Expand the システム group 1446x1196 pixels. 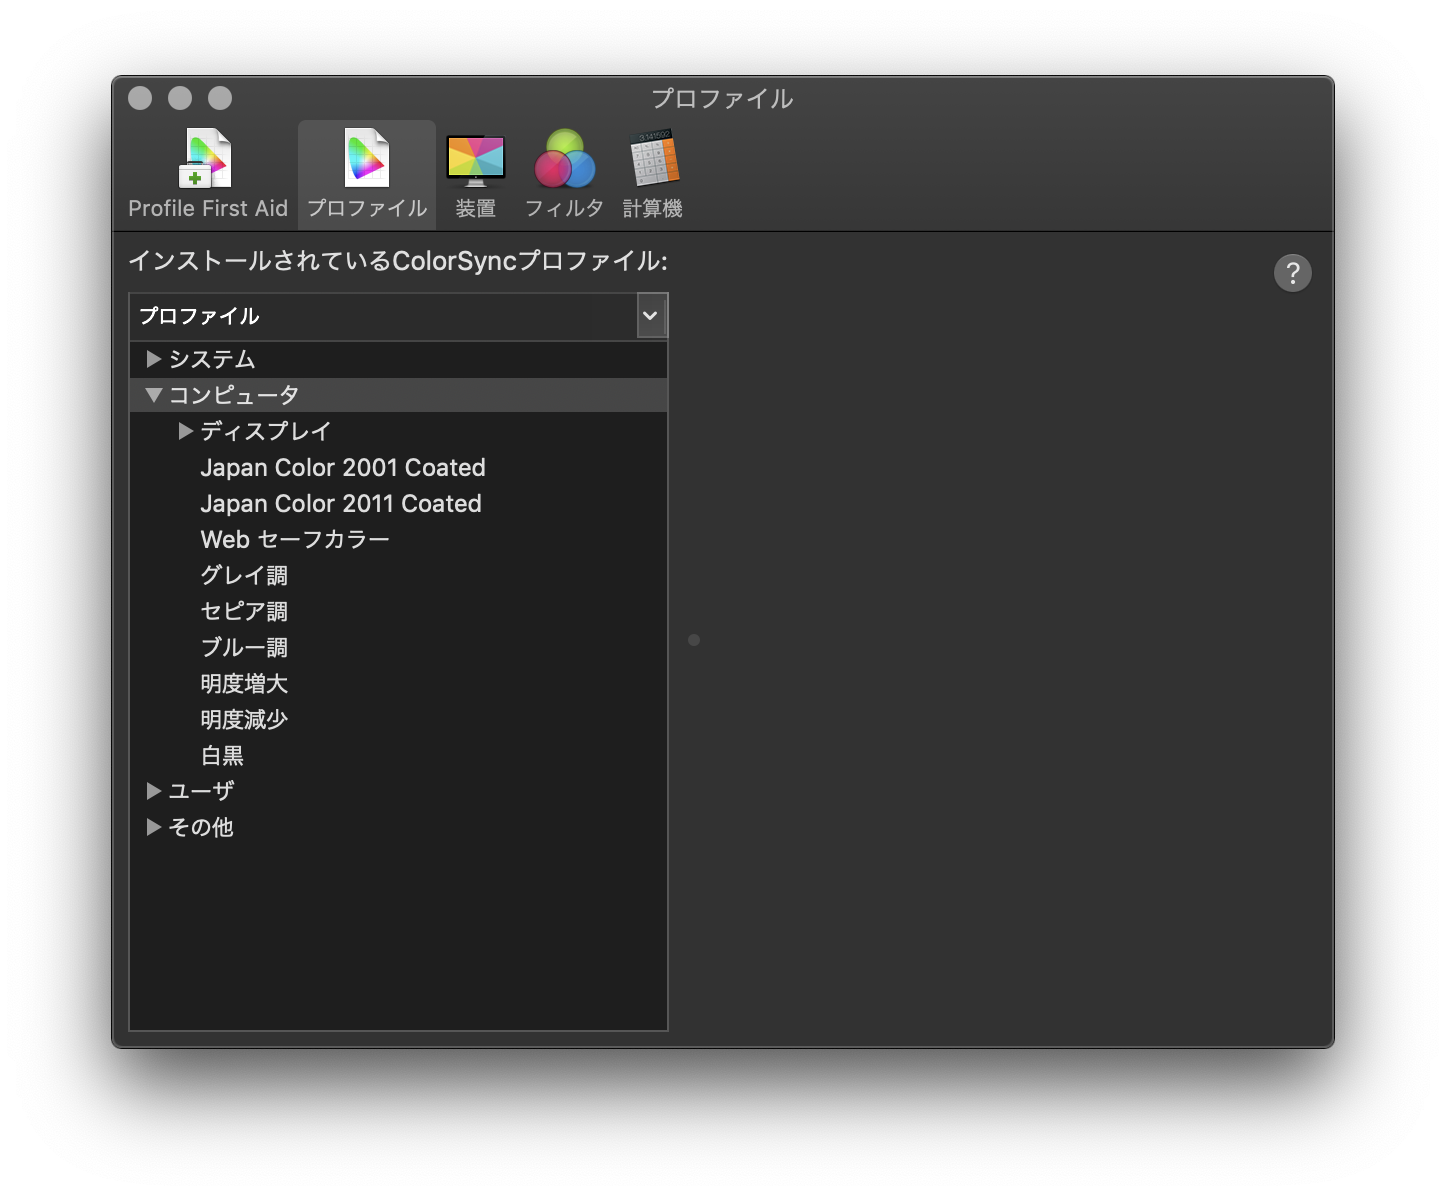coord(154,359)
